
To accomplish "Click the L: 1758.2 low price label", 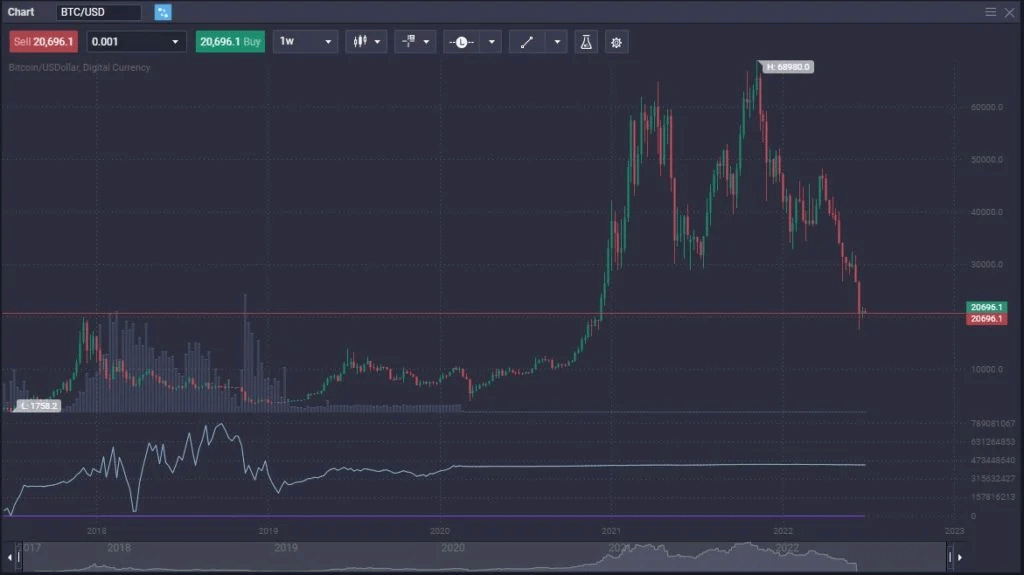I will click(x=39, y=406).
